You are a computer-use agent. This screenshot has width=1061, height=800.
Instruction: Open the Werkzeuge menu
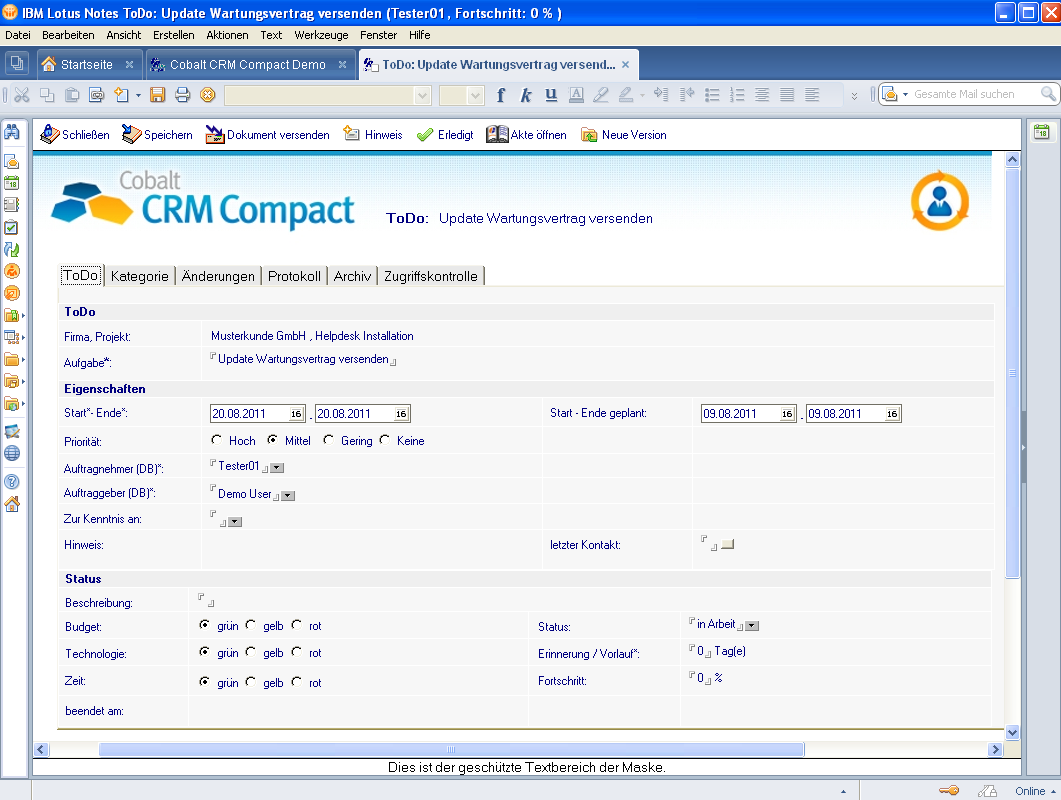pyautogui.click(x=321, y=35)
